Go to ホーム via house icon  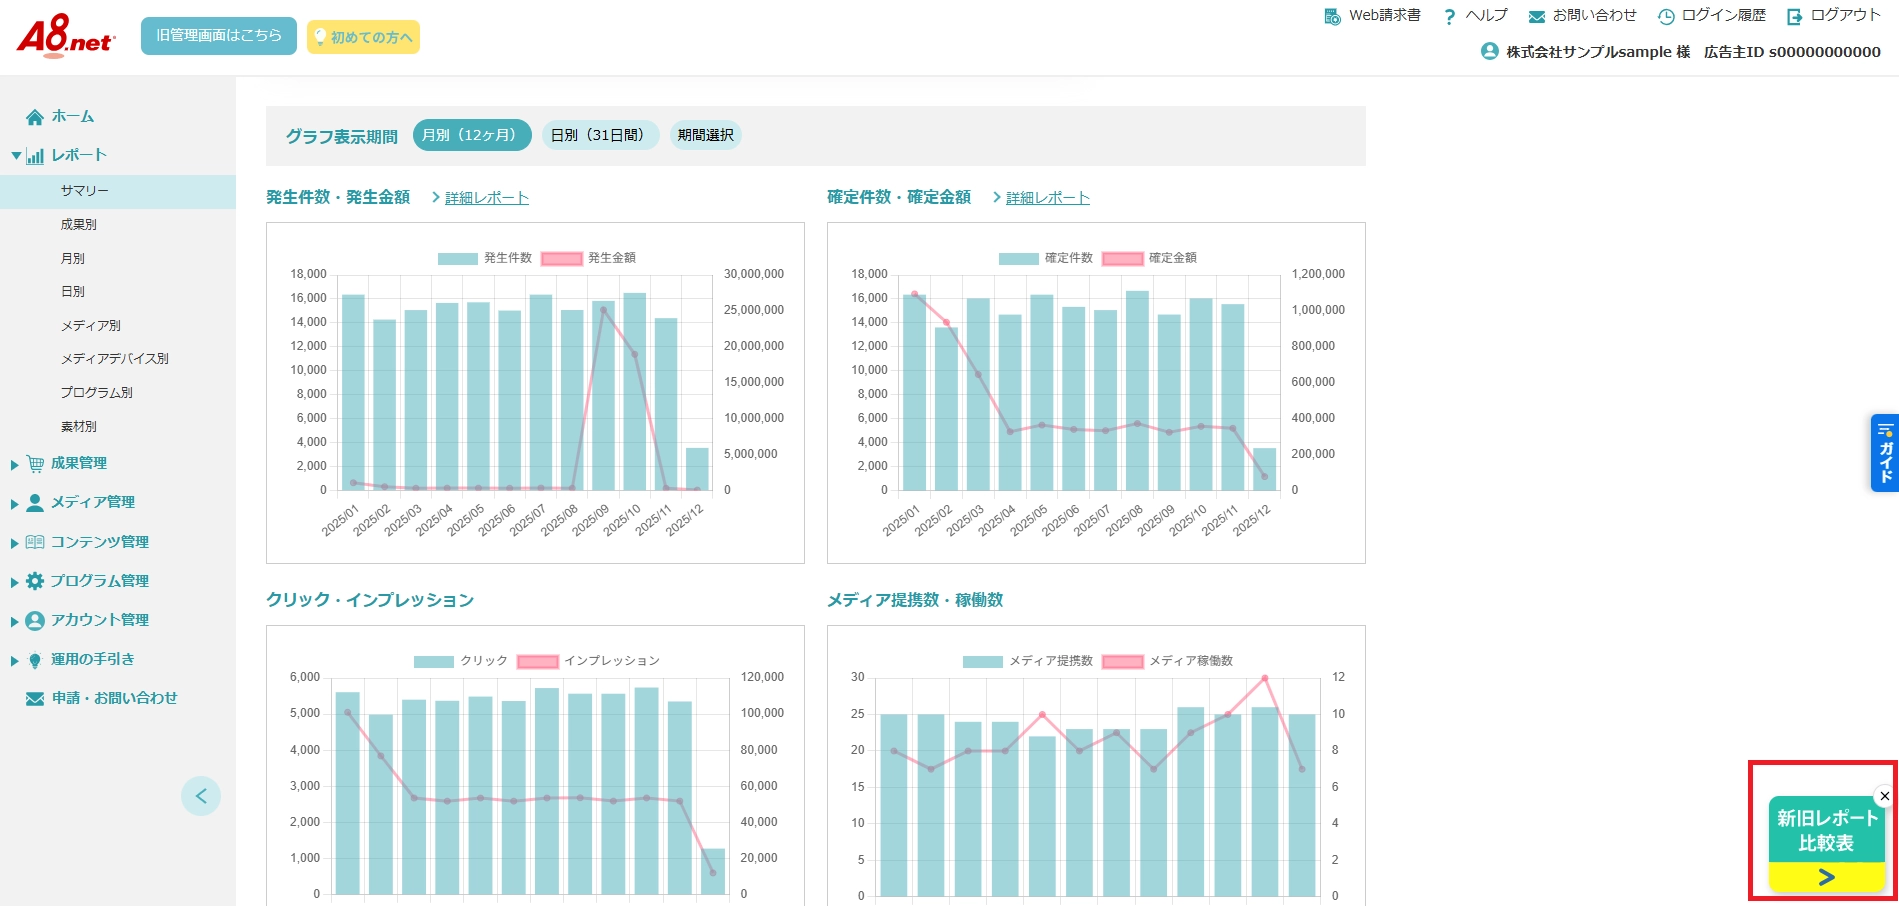[35, 117]
